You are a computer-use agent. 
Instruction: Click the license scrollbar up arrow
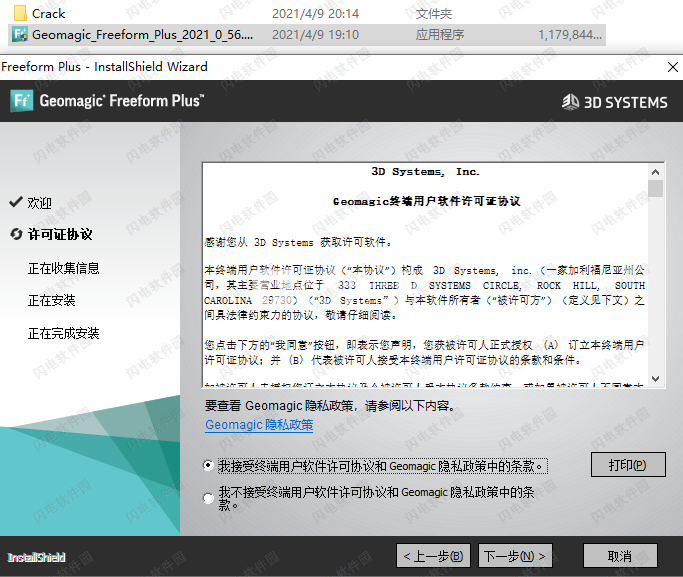pyautogui.click(x=655, y=172)
